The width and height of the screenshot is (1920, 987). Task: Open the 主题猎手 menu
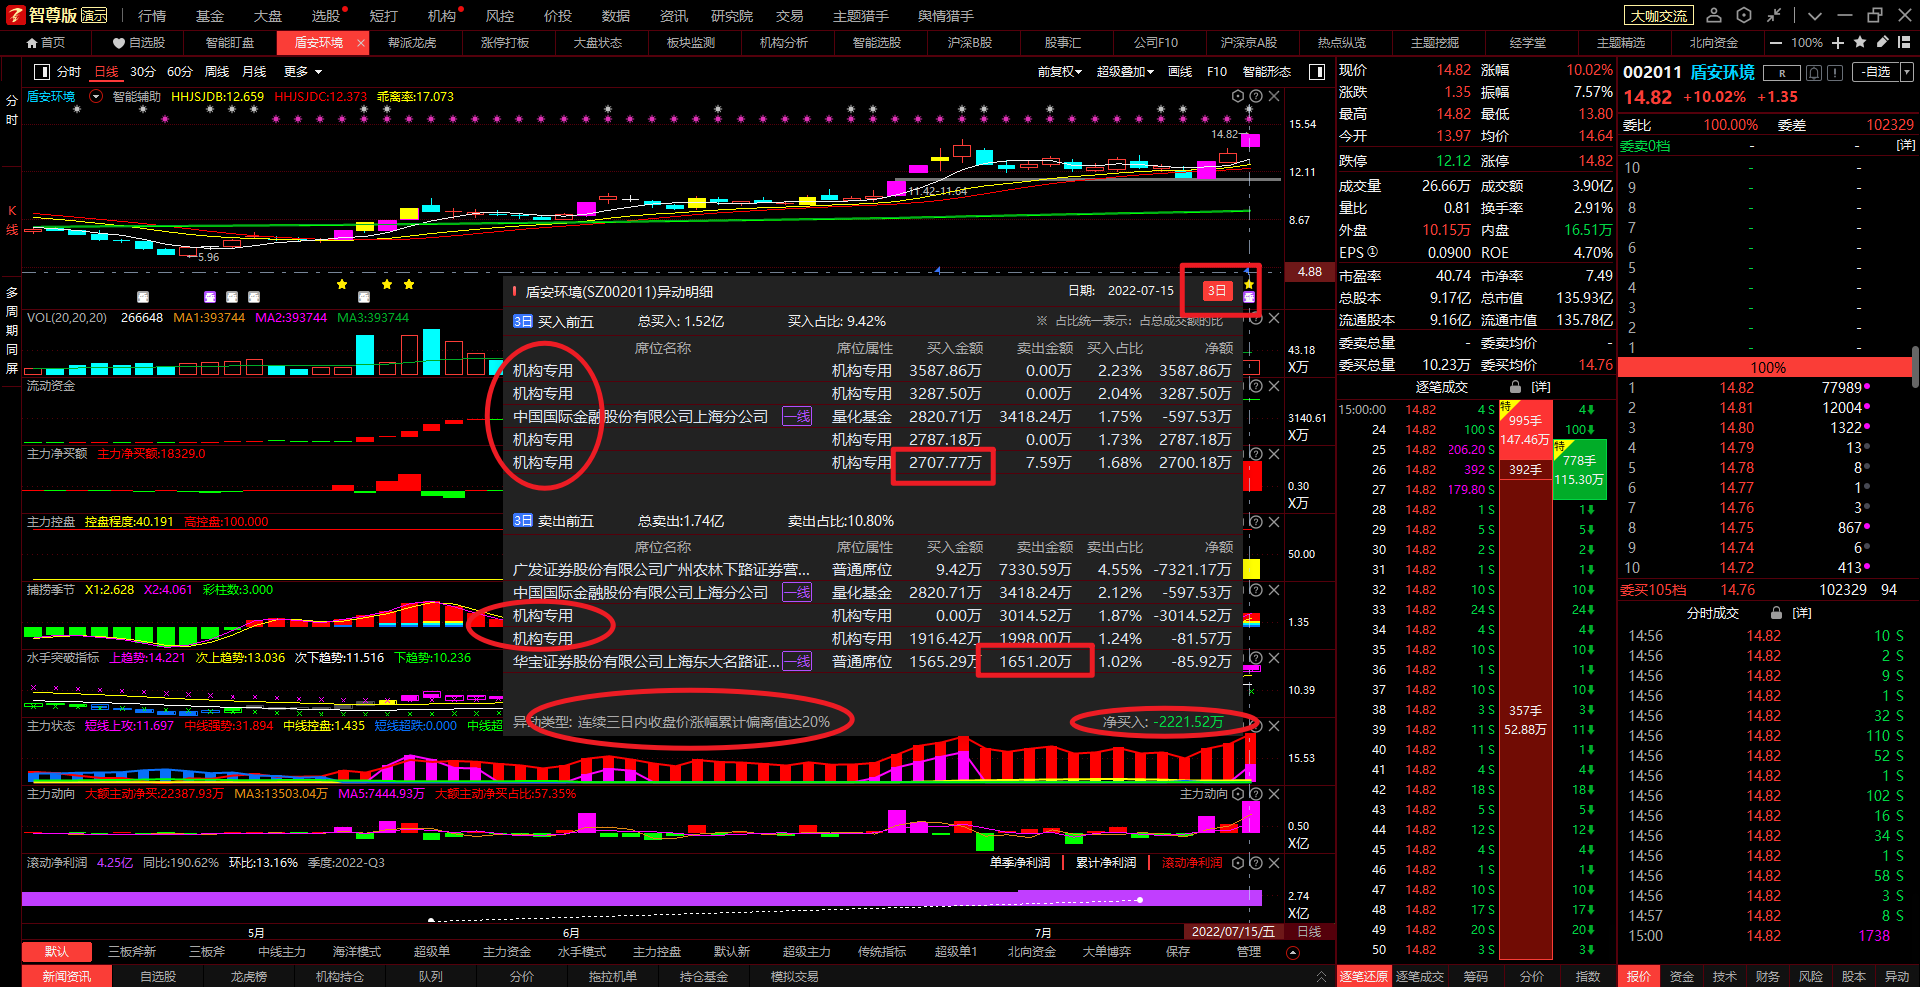click(861, 16)
